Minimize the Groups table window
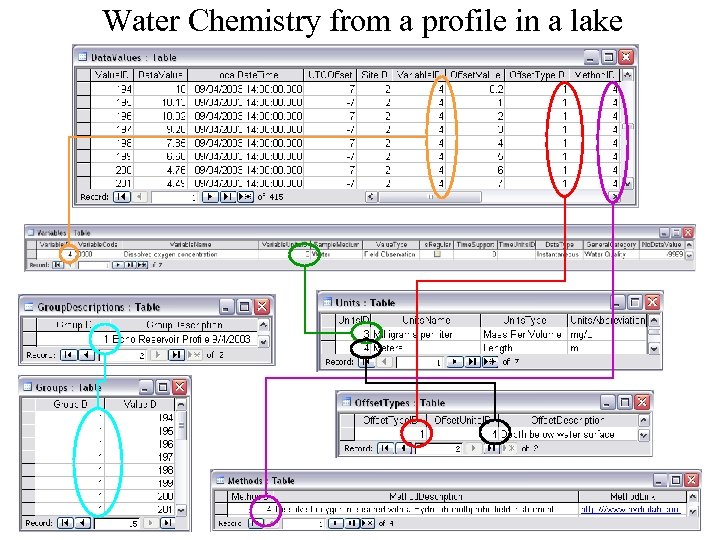The image size is (720, 540). [x=145, y=387]
